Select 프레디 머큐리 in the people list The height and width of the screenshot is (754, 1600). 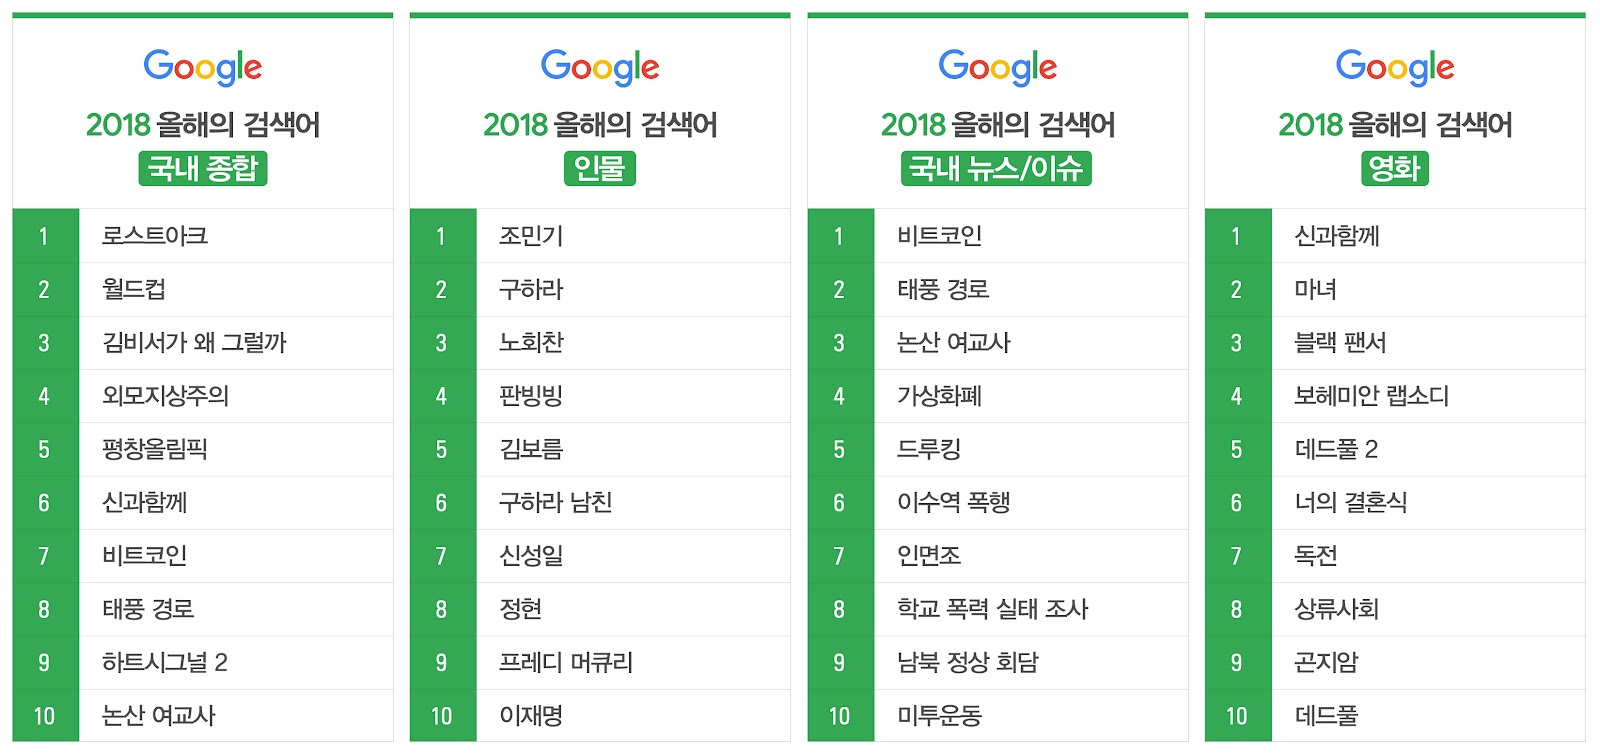566,663
